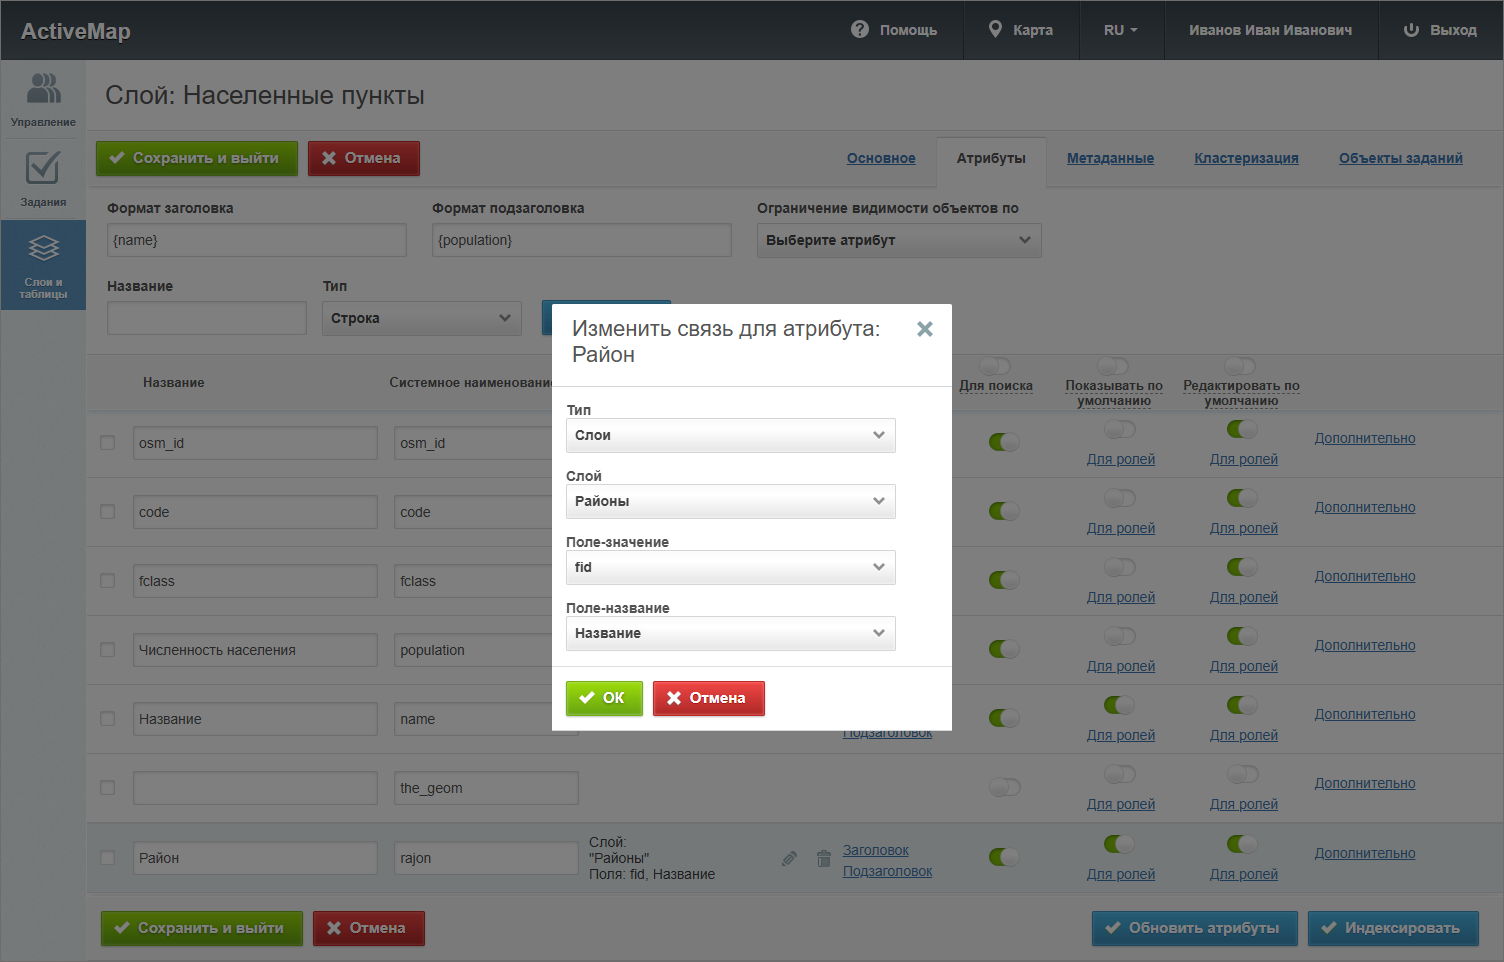This screenshot has width=1504, height=962.
Task: Open Карта from the top bar
Action: tap(1021, 30)
